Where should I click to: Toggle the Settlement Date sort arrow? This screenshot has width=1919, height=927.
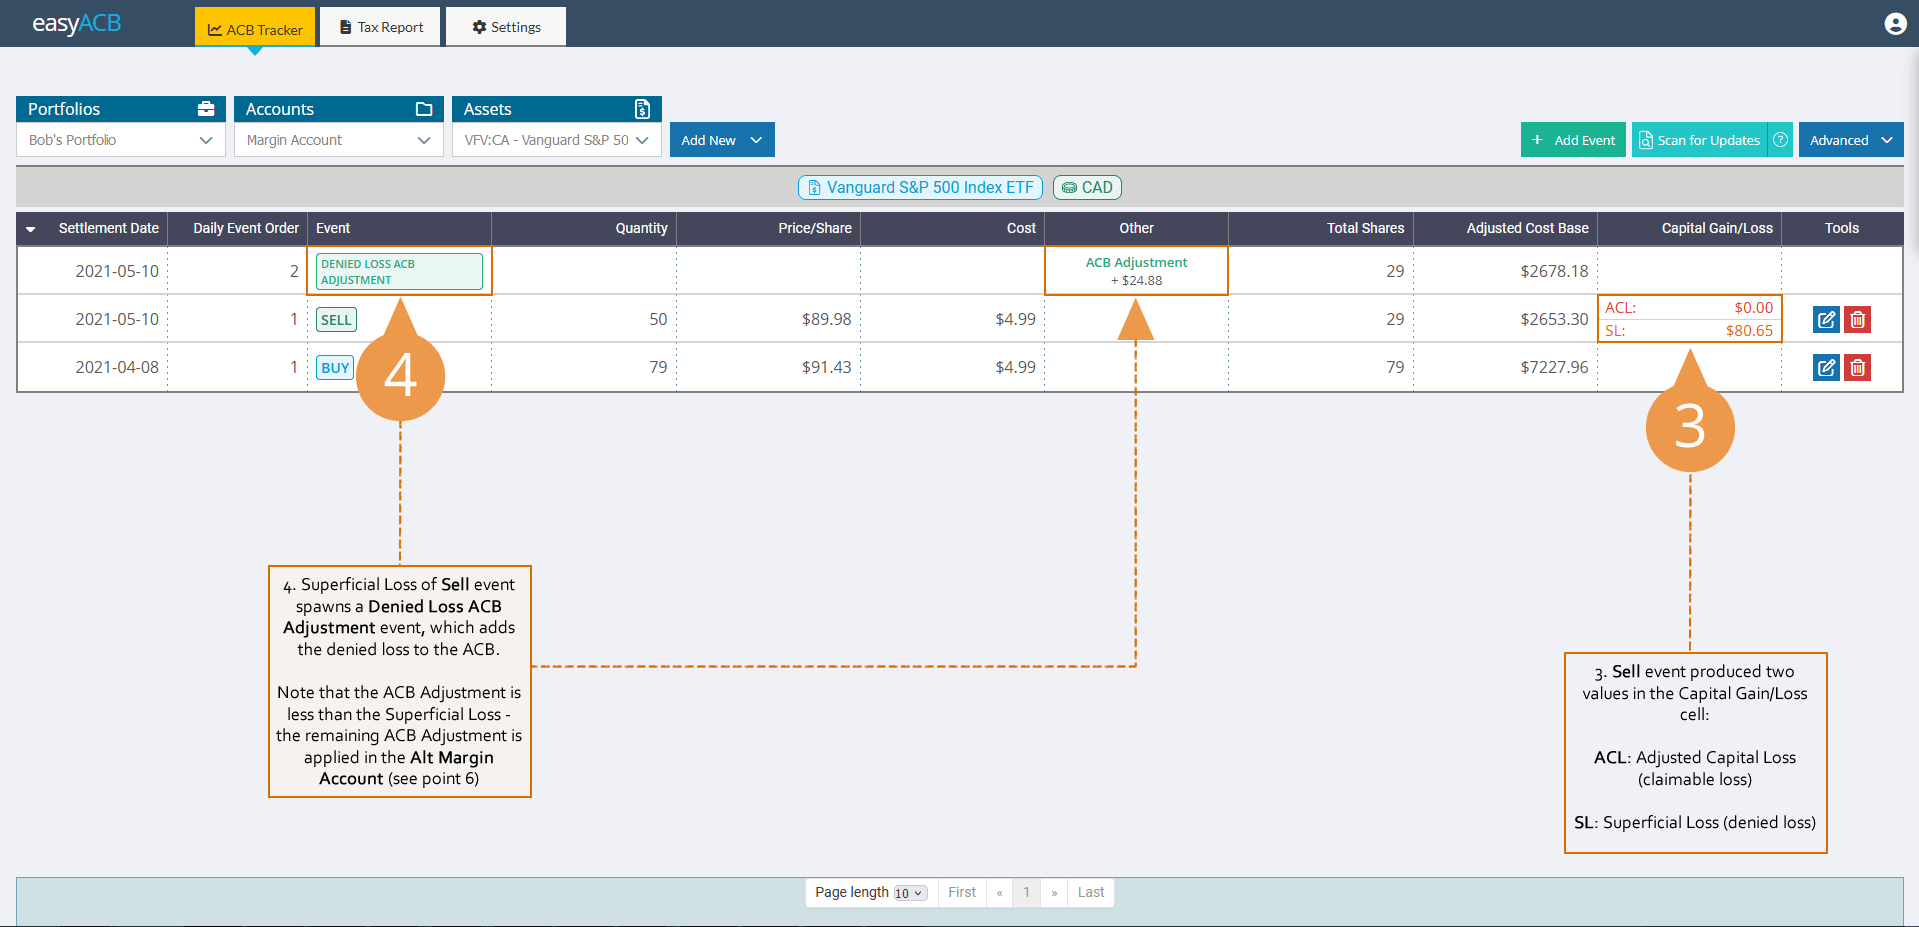pyautogui.click(x=30, y=228)
